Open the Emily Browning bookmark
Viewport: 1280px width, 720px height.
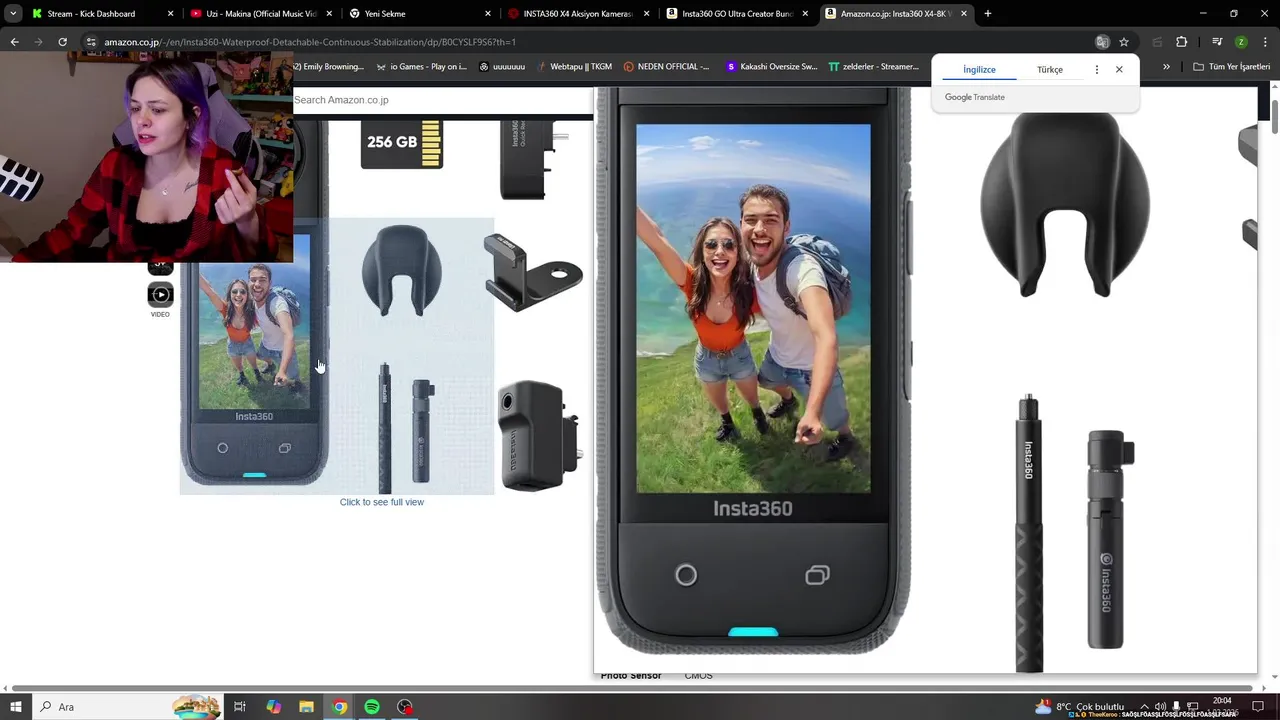pos(330,67)
